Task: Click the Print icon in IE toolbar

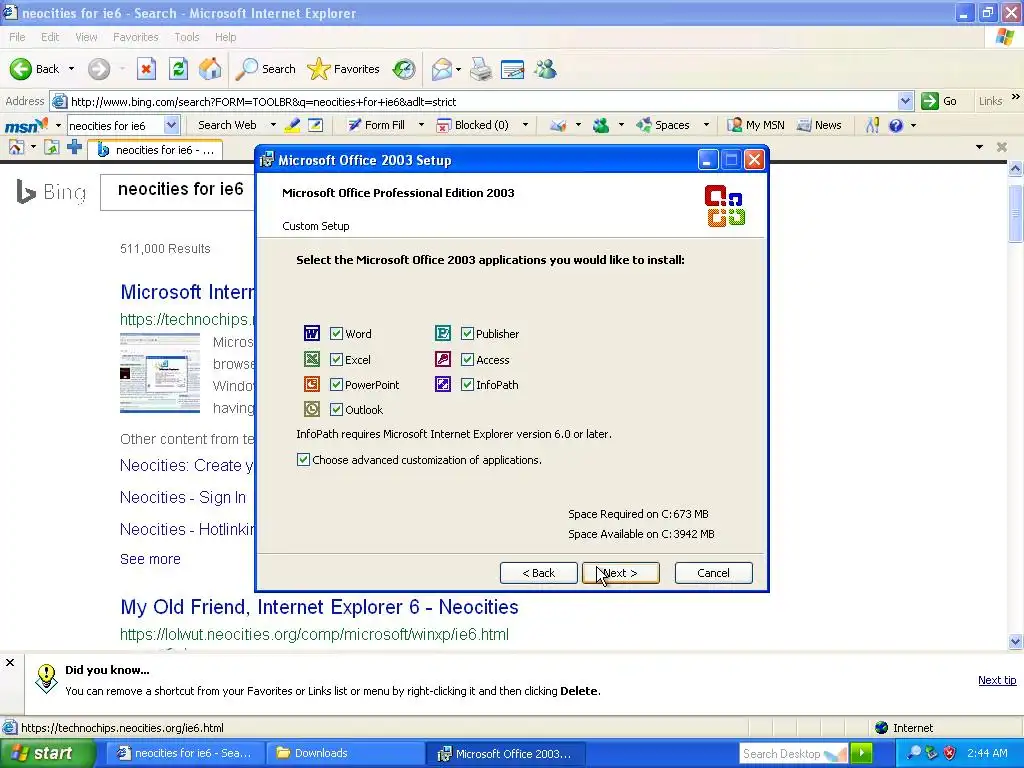Action: point(481,69)
